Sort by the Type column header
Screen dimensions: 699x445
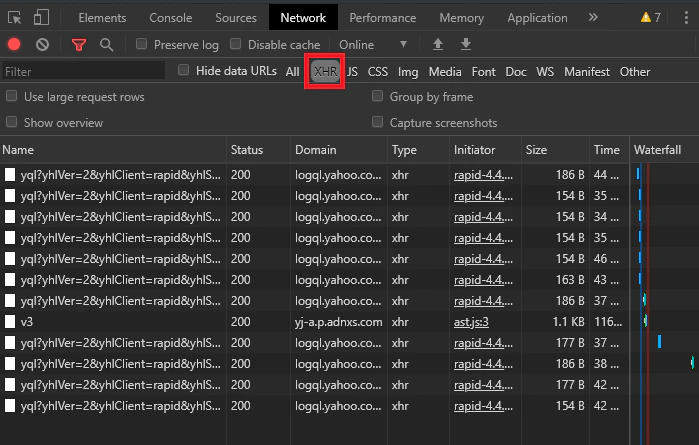click(x=419, y=150)
